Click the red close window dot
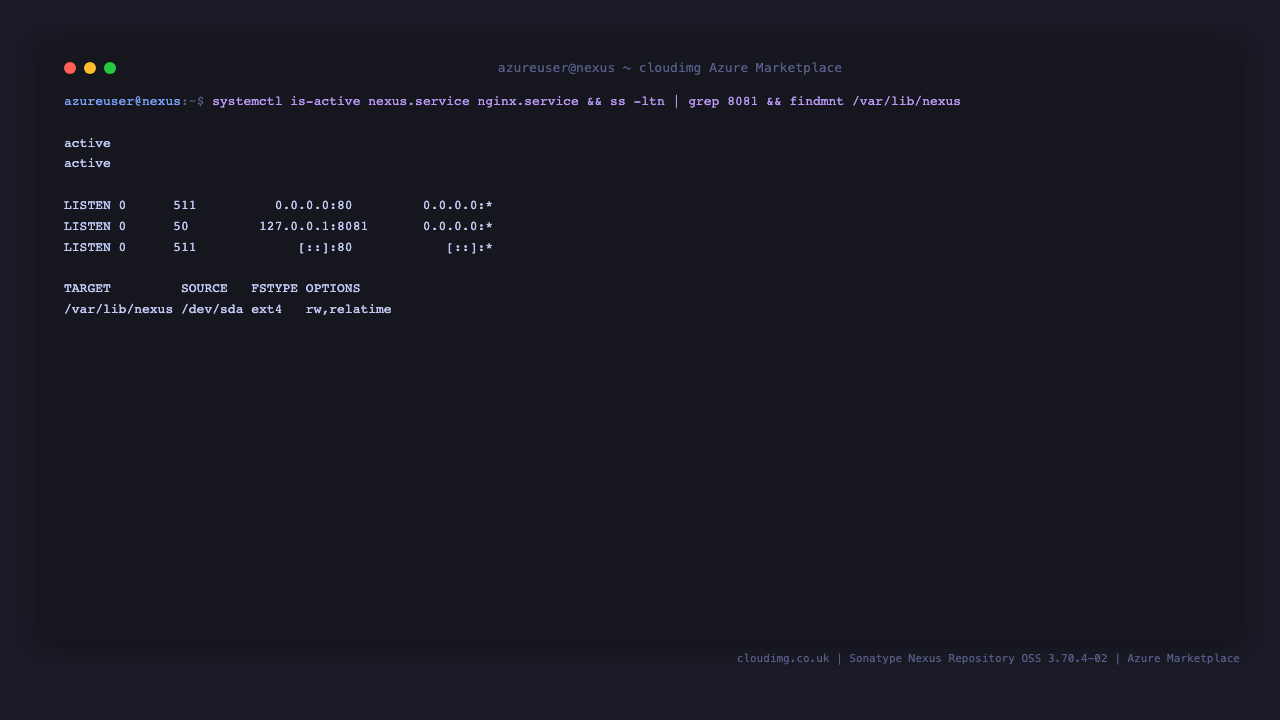 pos(70,68)
